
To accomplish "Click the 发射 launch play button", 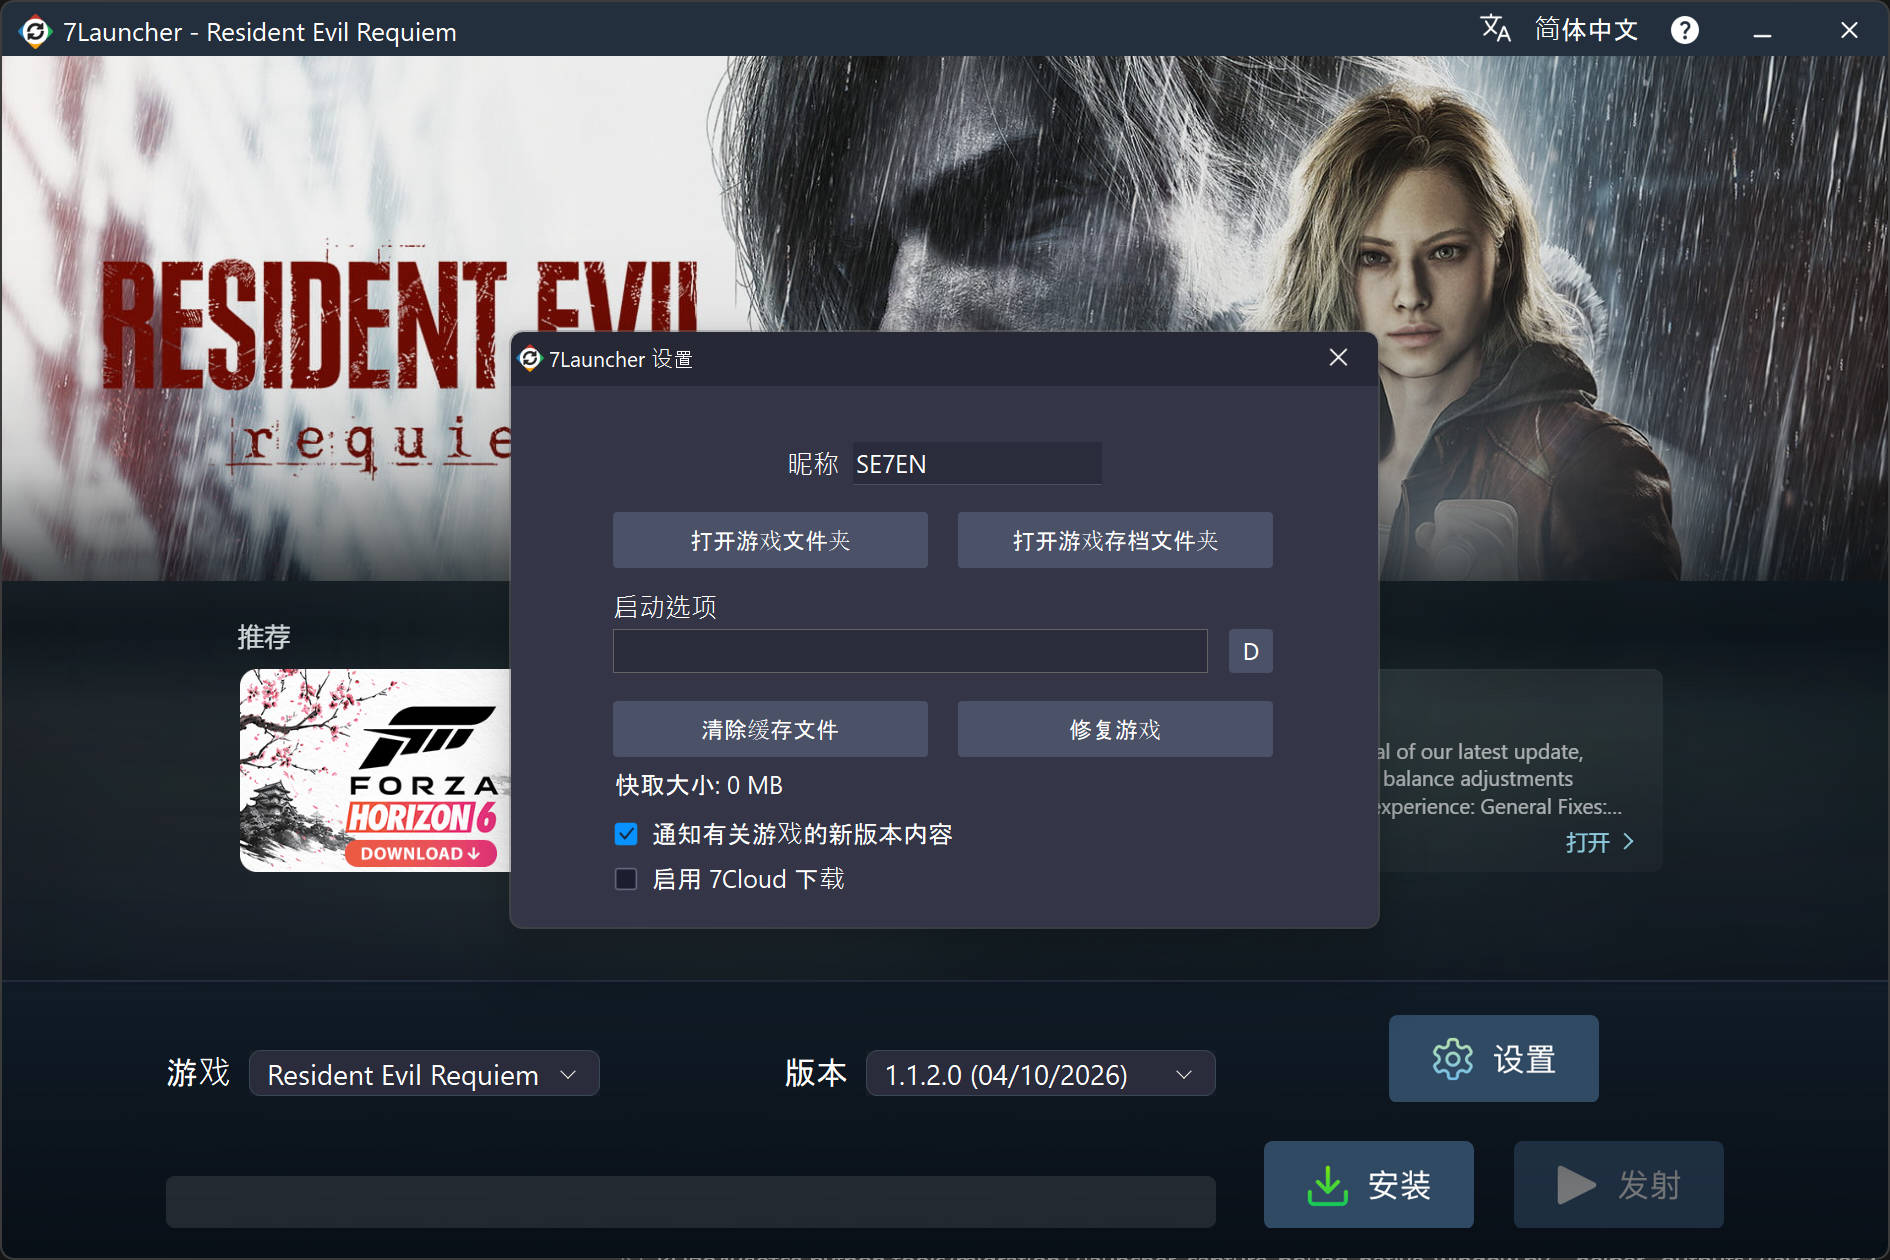I will click(x=1618, y=1185).
